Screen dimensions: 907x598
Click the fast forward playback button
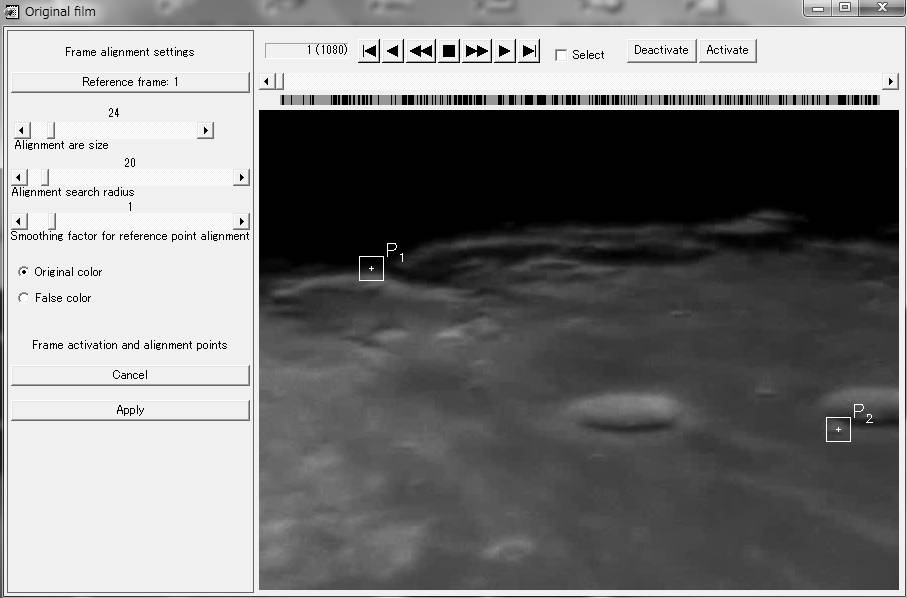click(x=477, y=51)
